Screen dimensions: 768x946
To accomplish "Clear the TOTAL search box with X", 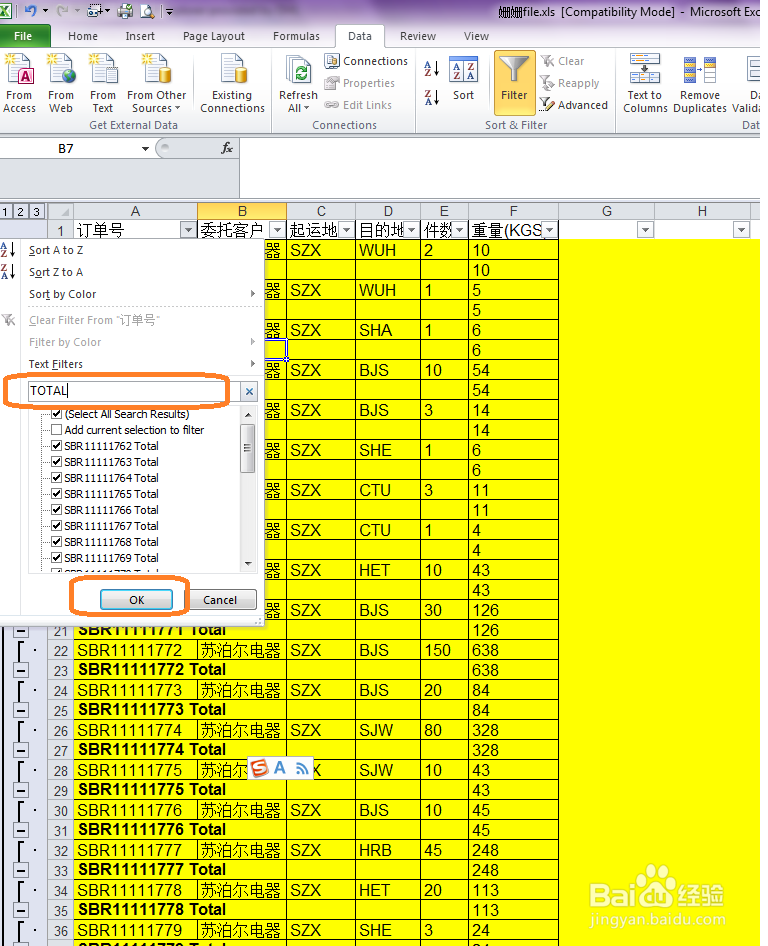I will (x=249, y=392).
